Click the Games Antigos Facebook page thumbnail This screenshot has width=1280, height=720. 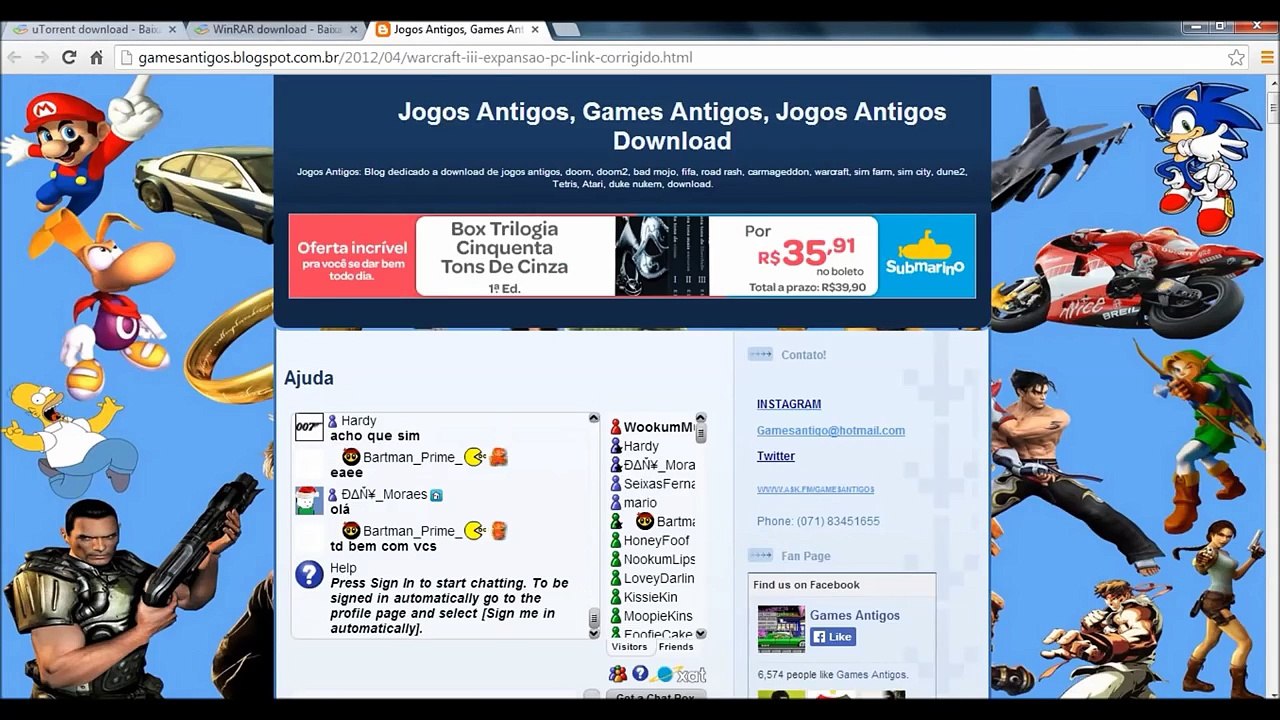pyautogui.click(x=781, y=629)
